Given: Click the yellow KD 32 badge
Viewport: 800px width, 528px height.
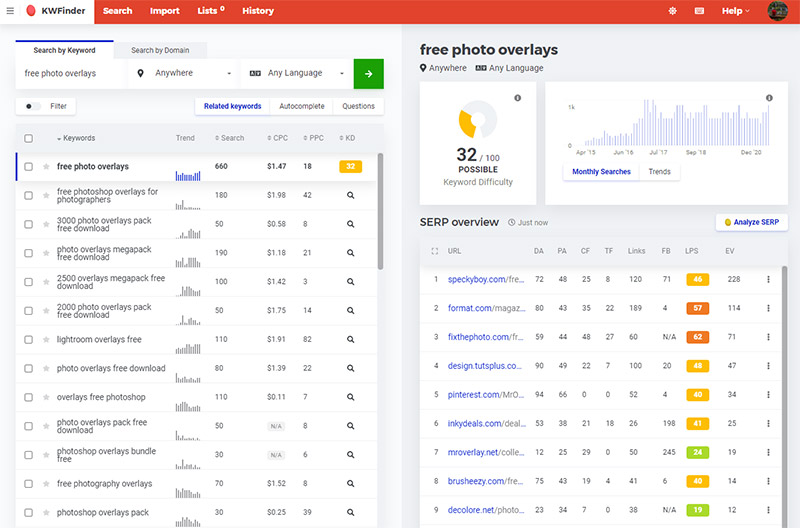Looking at the screenshot, I should coord(351,167).
